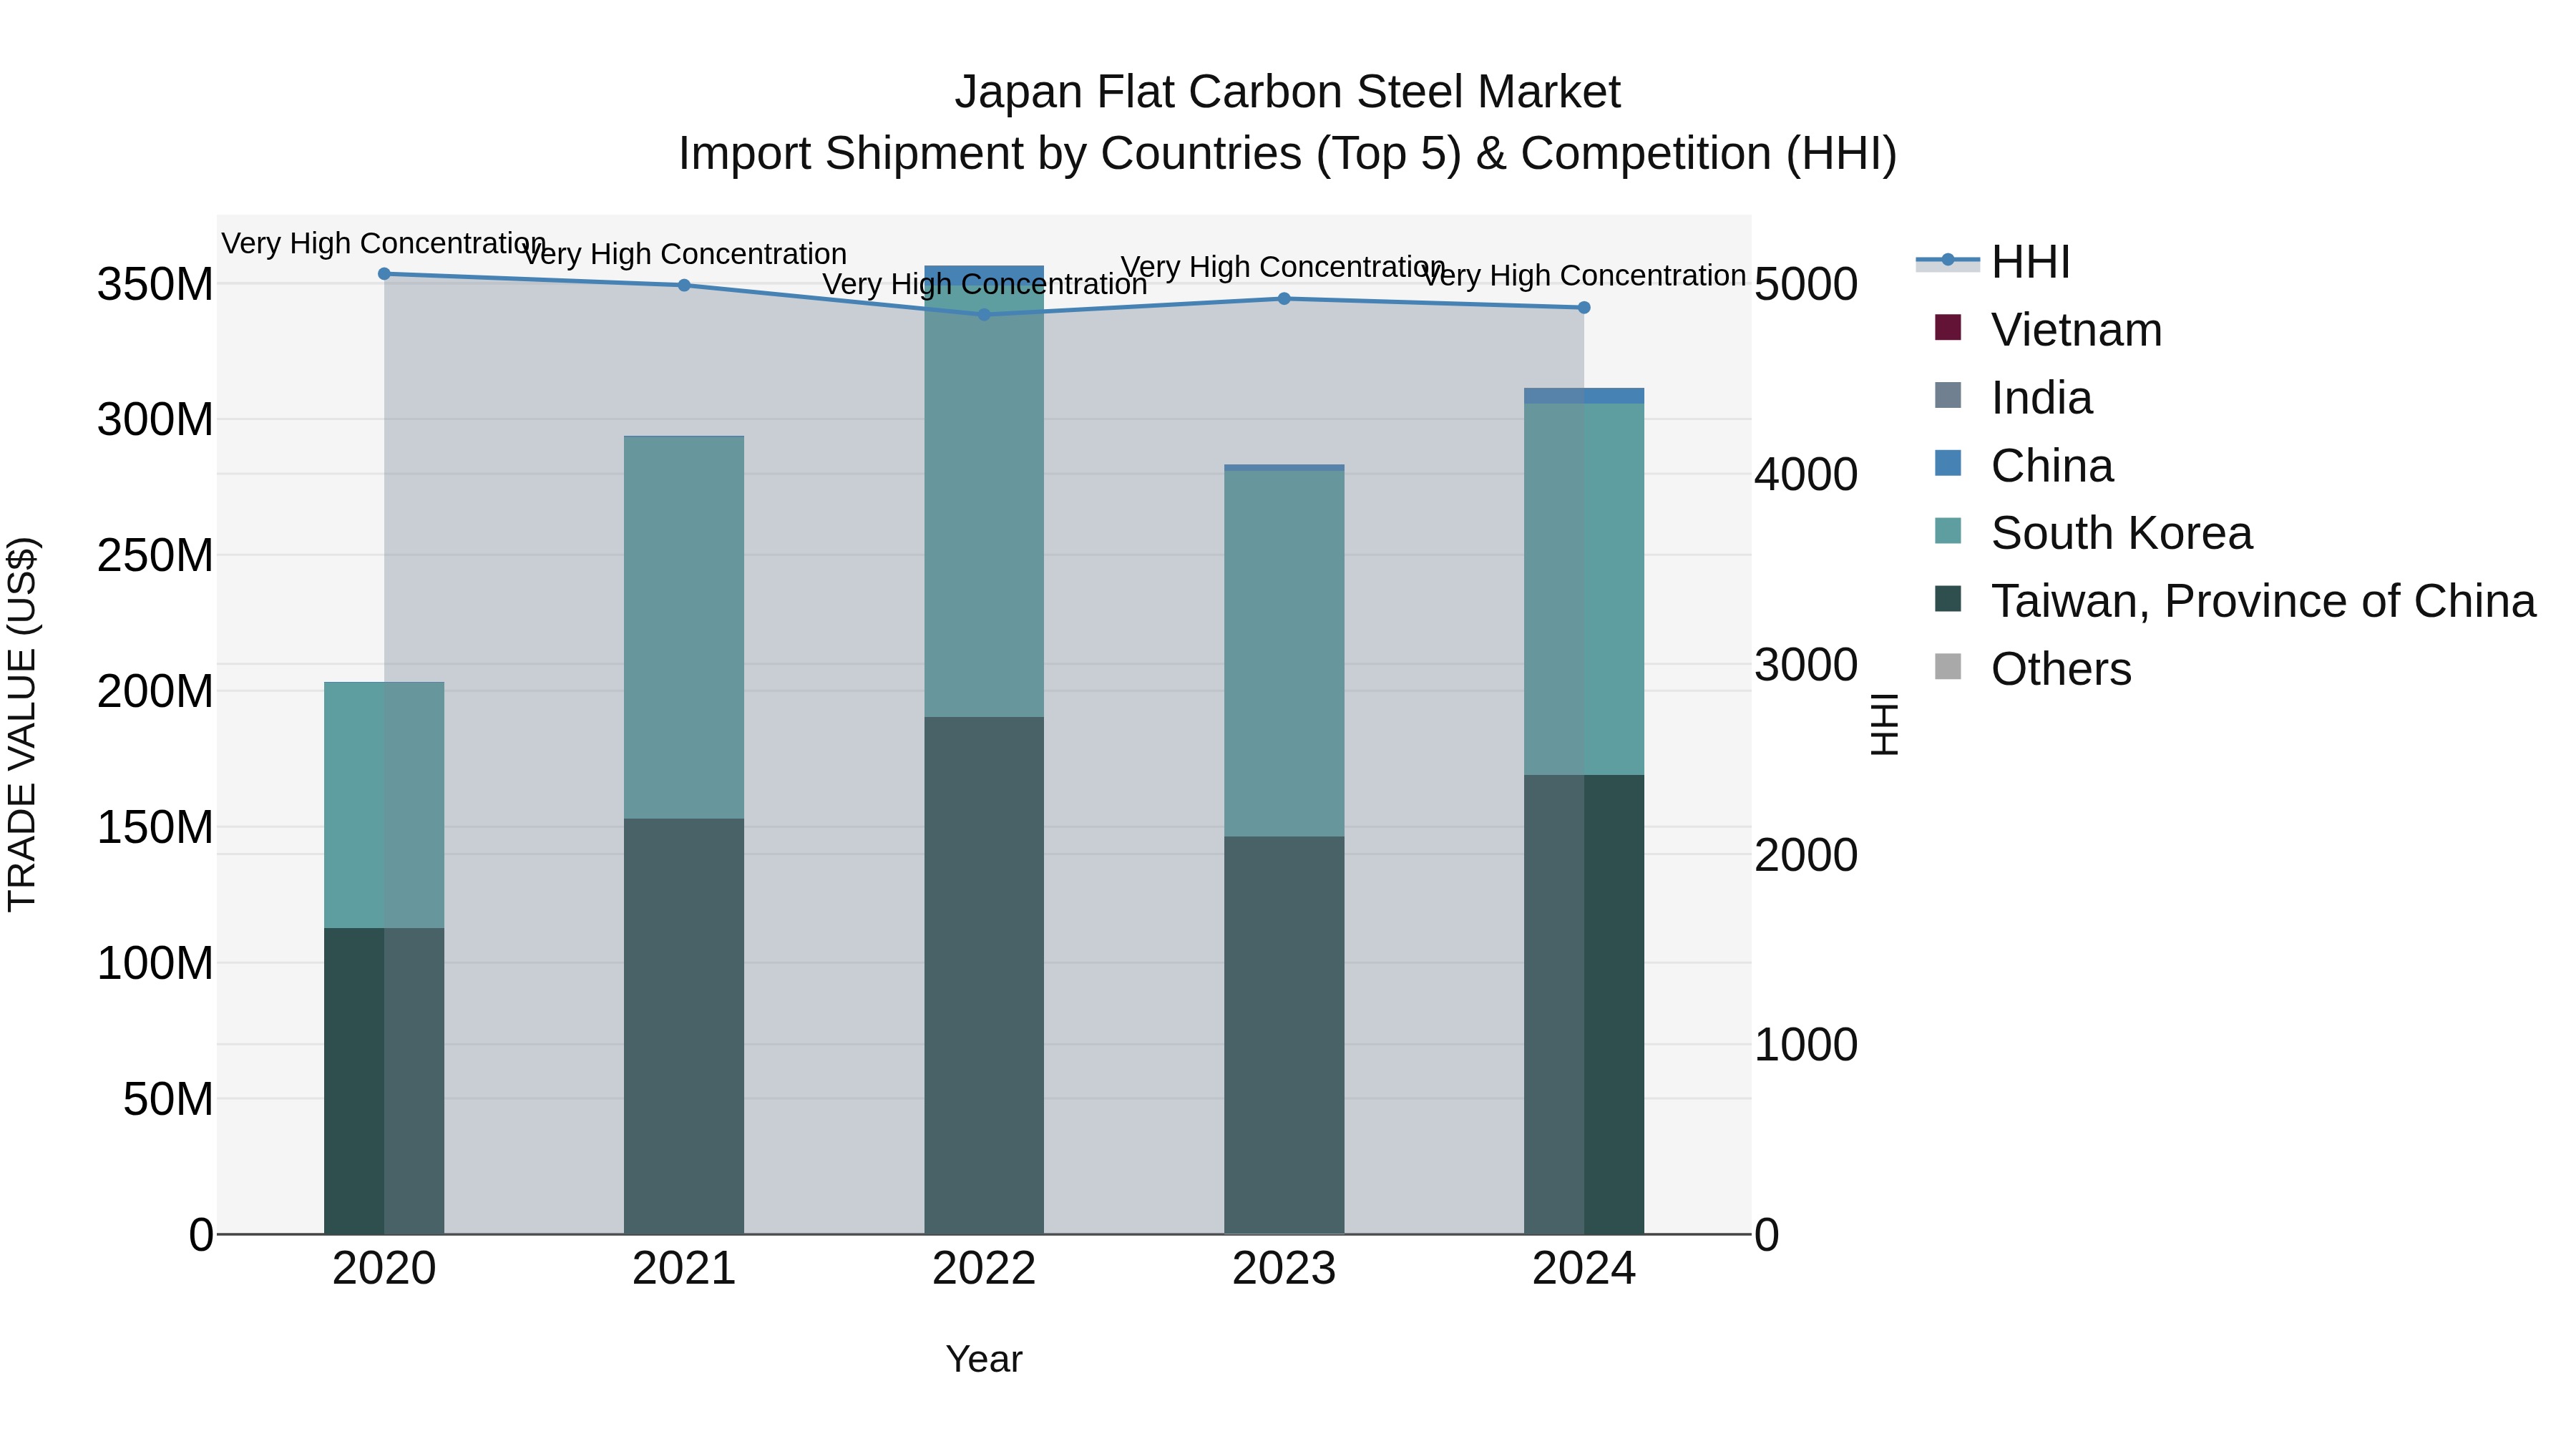Select the 2024 Taiwan bar segment

pos(1584,1004)
